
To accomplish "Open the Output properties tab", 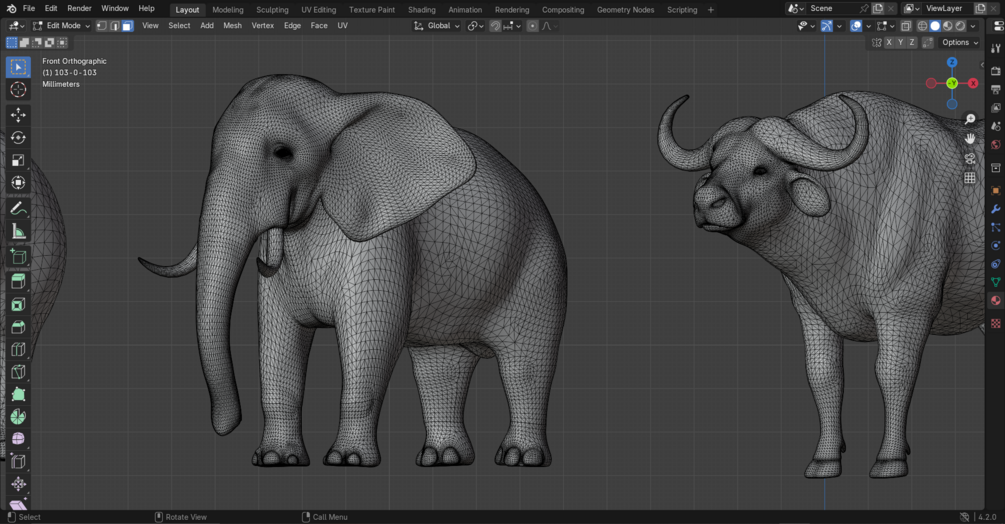I will pyautogui.click(x=995, y=90).
